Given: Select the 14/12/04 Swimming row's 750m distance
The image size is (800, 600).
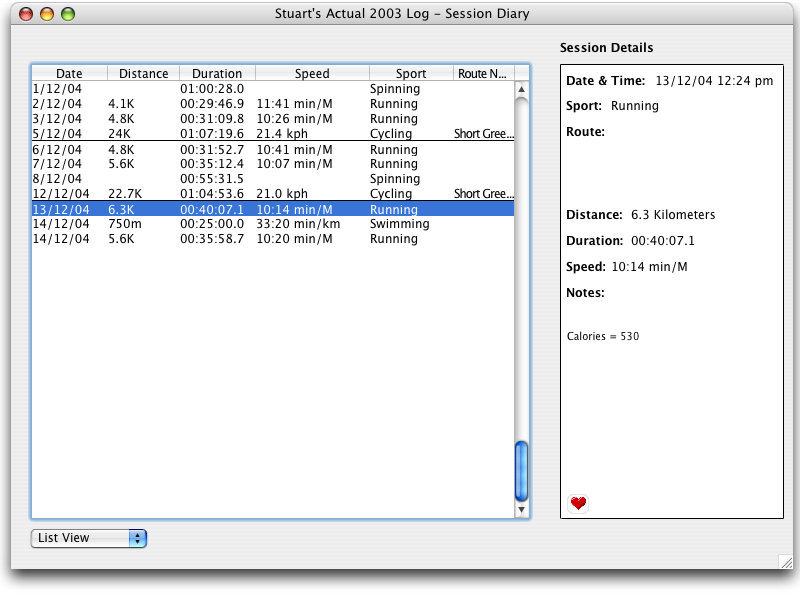Looking at the screenshot, I should [125, 223].
